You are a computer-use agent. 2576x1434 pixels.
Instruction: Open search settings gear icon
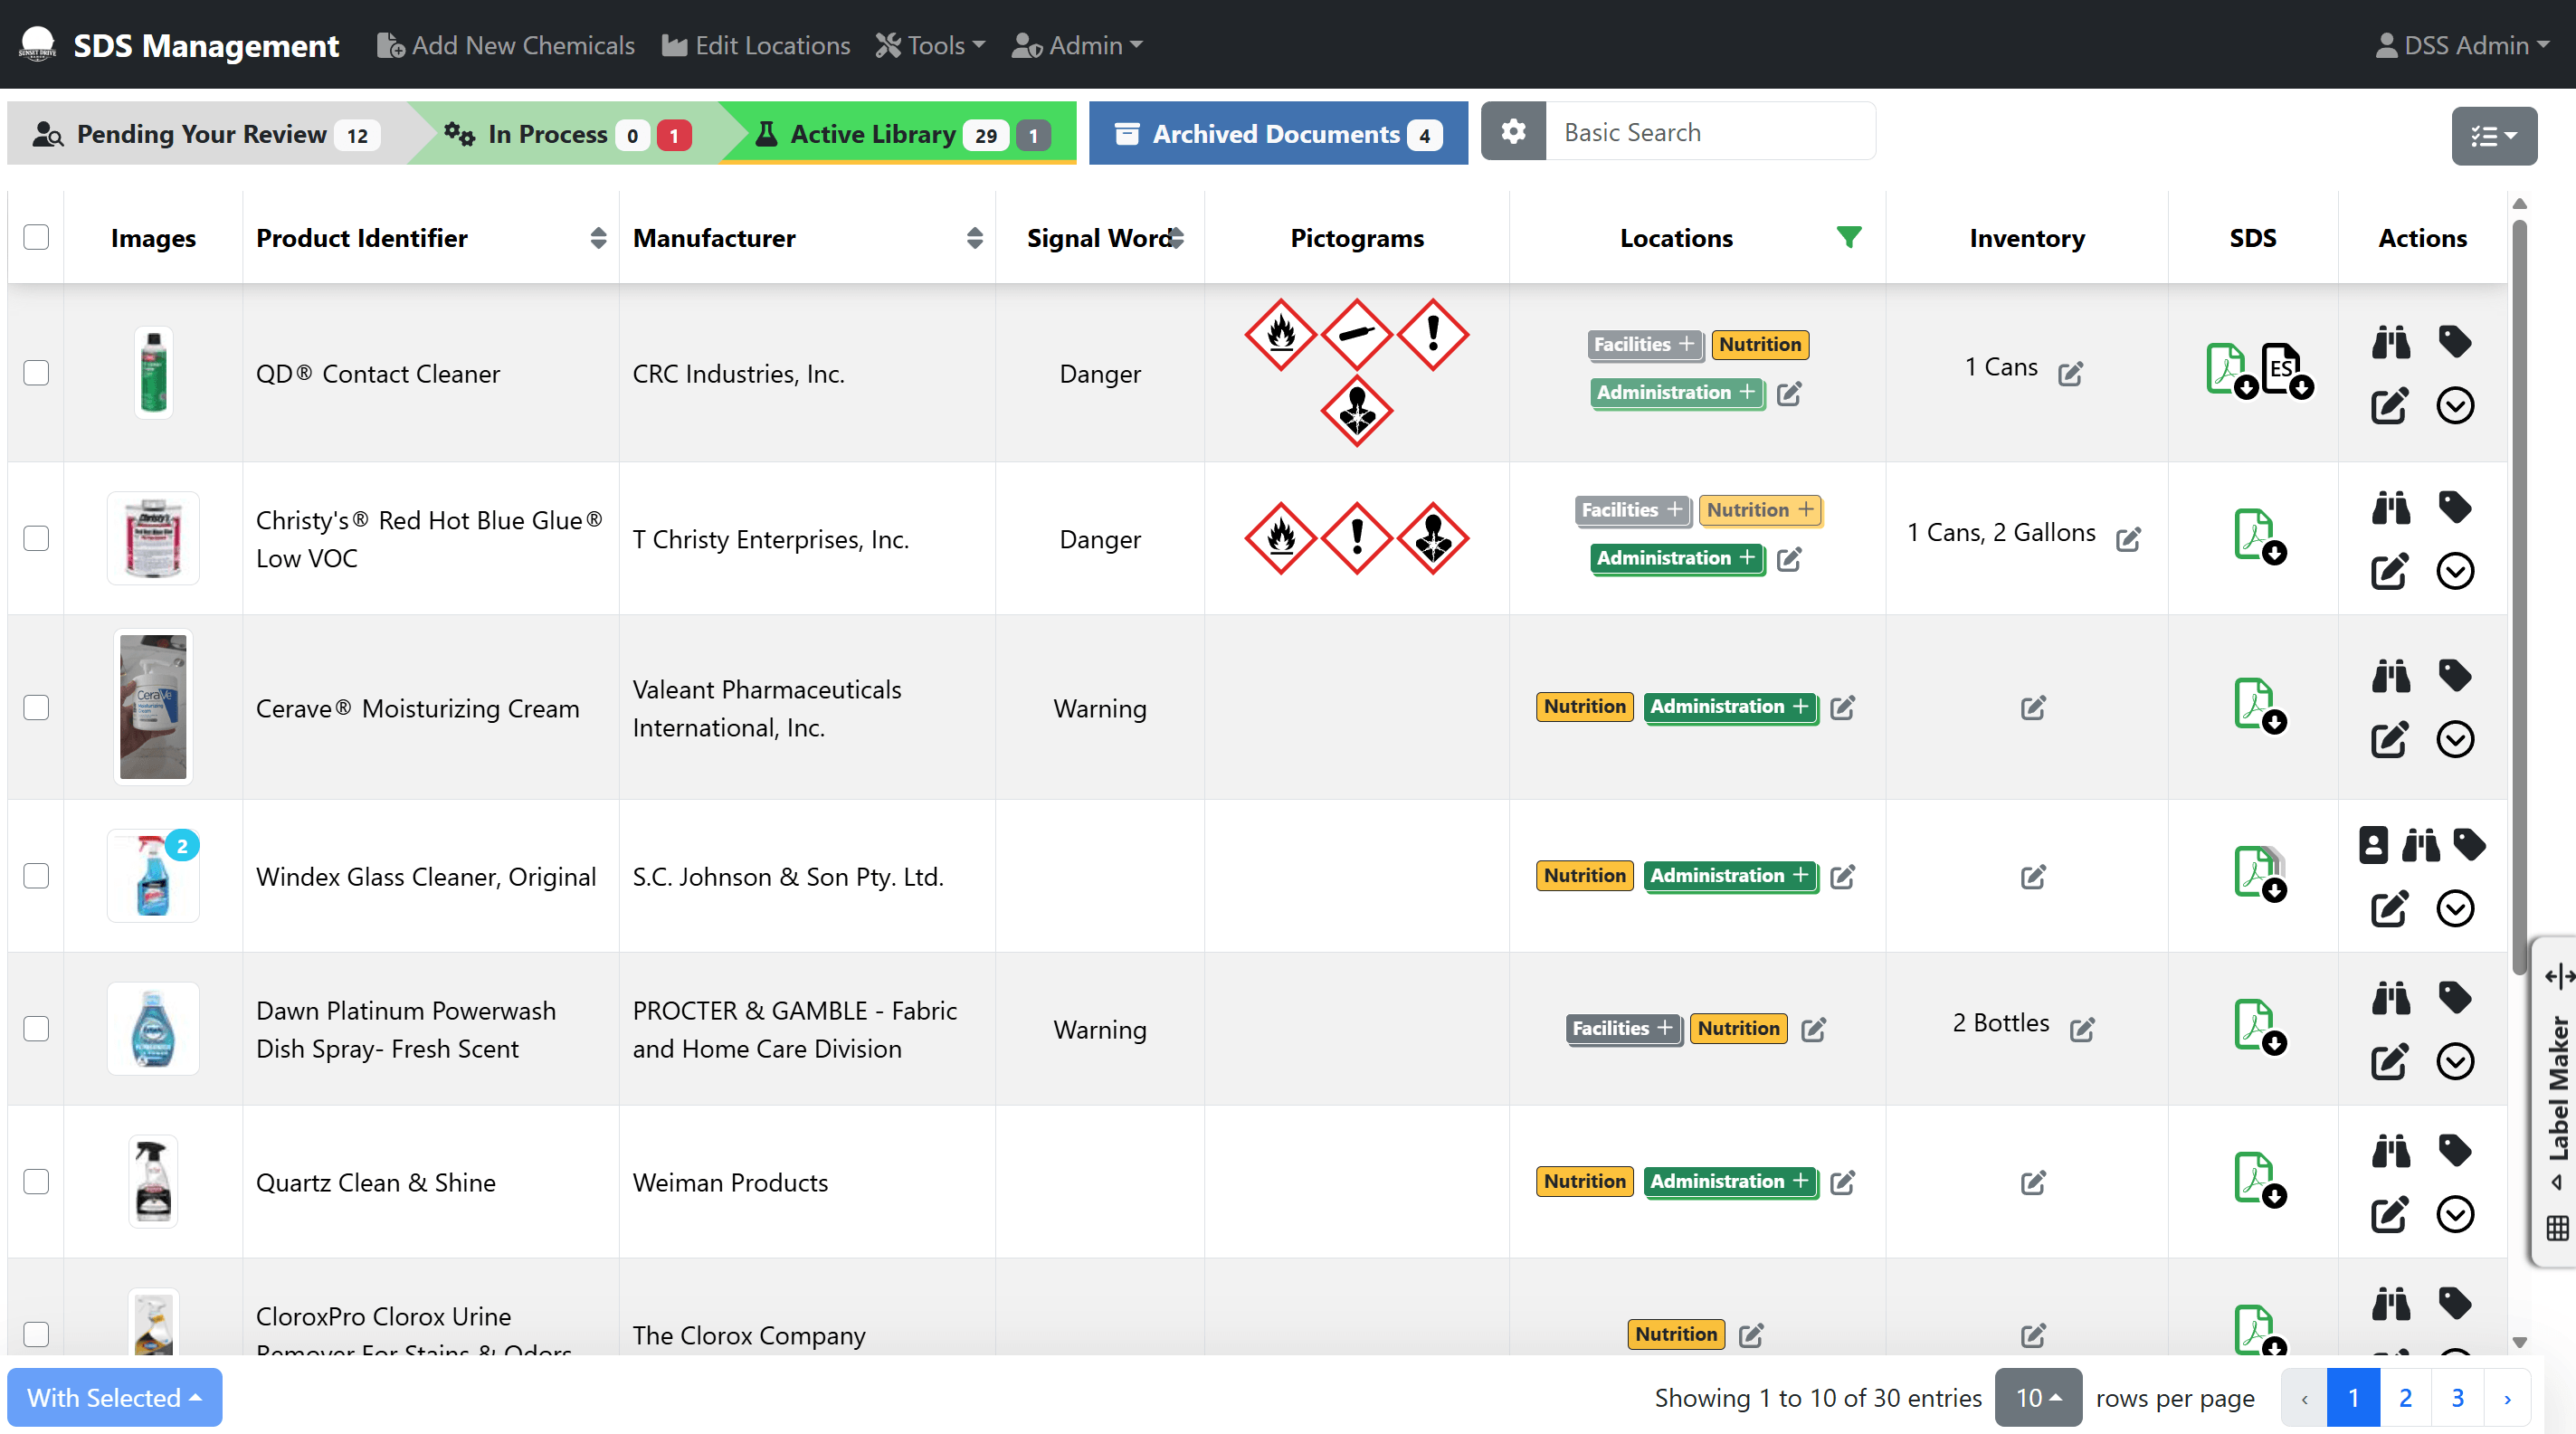1513,131
